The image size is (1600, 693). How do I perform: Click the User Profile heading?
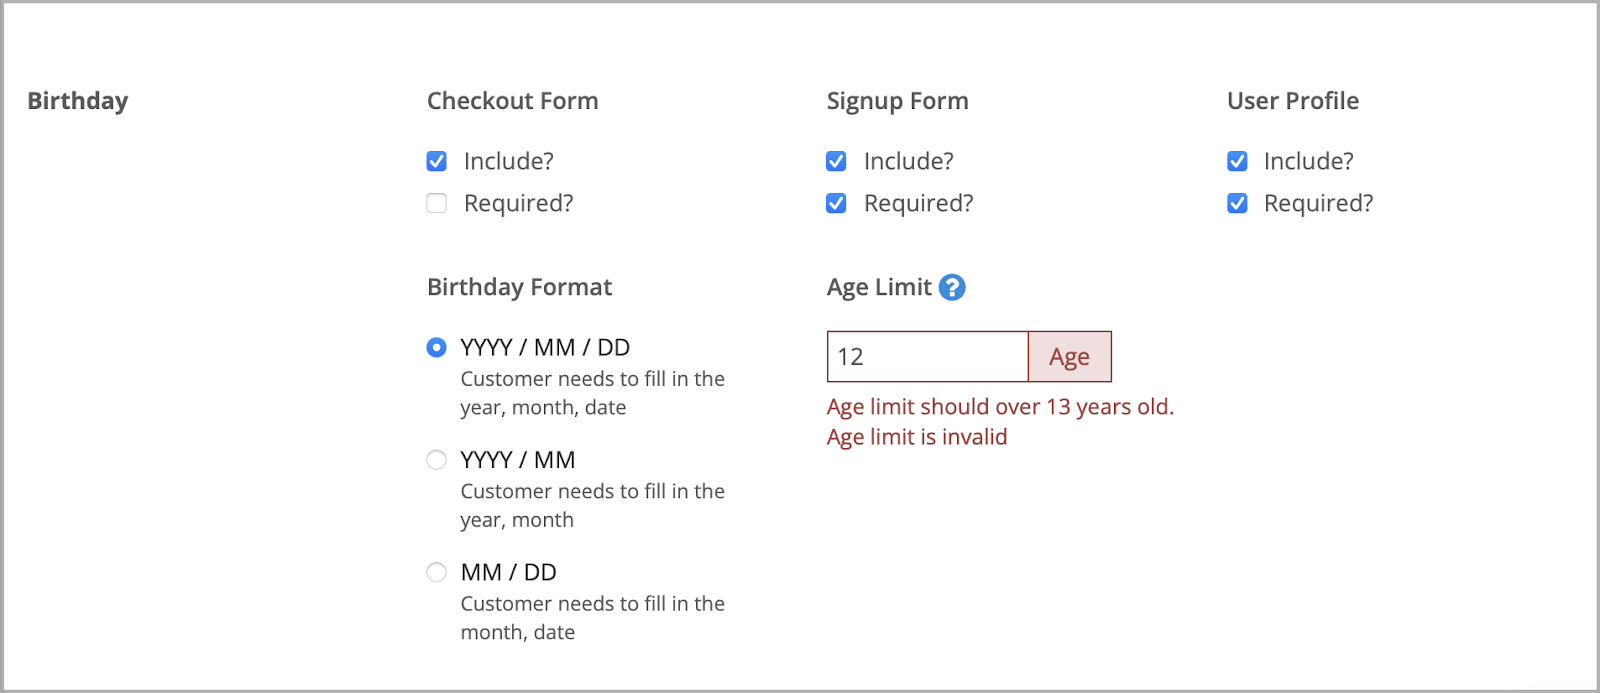point(1293,101)
